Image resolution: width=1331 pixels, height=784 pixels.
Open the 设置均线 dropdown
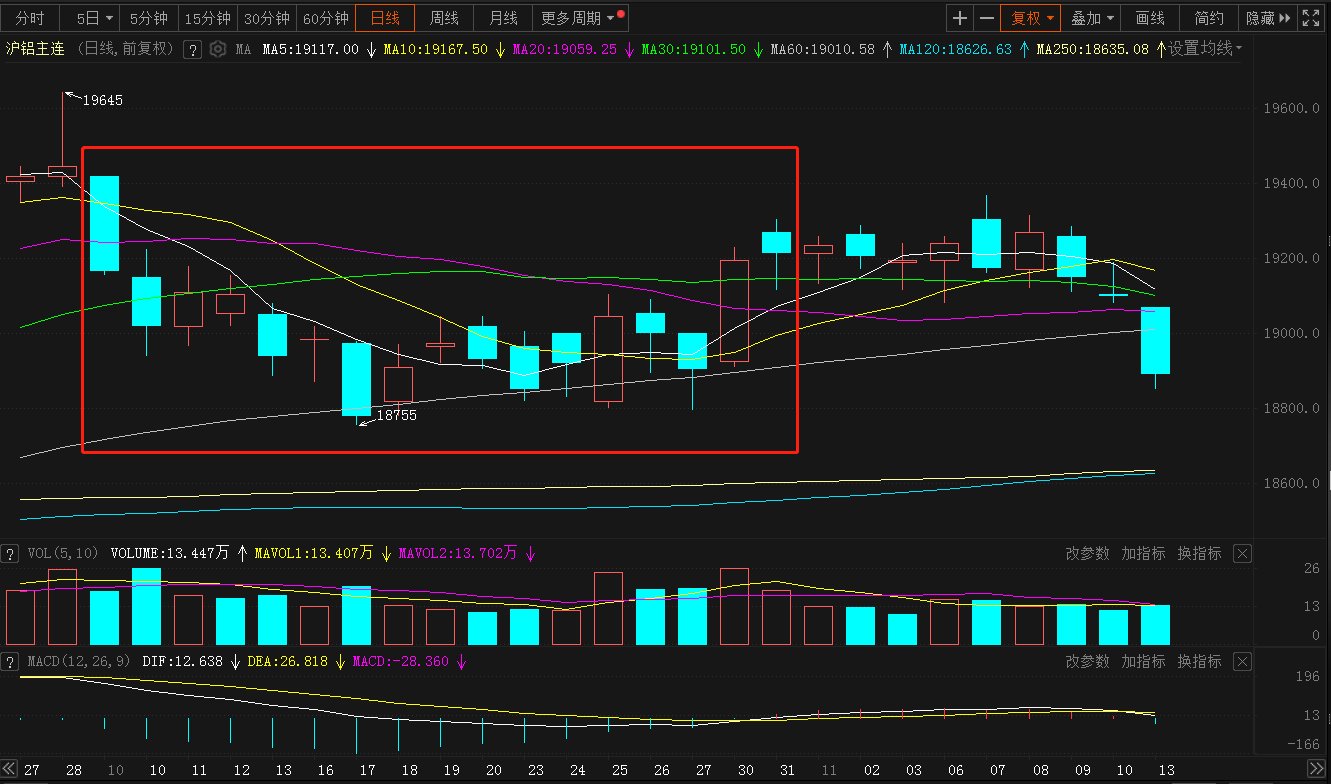pos(1205,49)
